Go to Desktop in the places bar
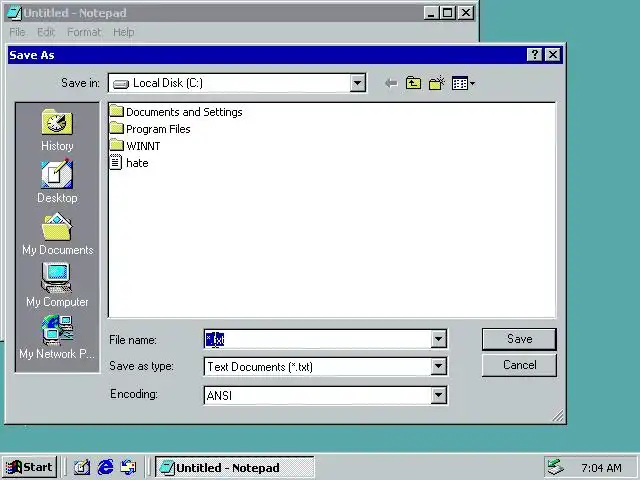640x480 pixels. (x=57, y=182)
